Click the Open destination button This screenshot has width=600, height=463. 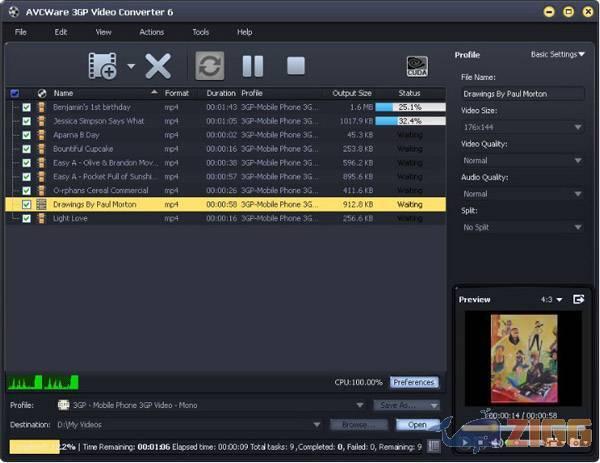tap(417, 424)
